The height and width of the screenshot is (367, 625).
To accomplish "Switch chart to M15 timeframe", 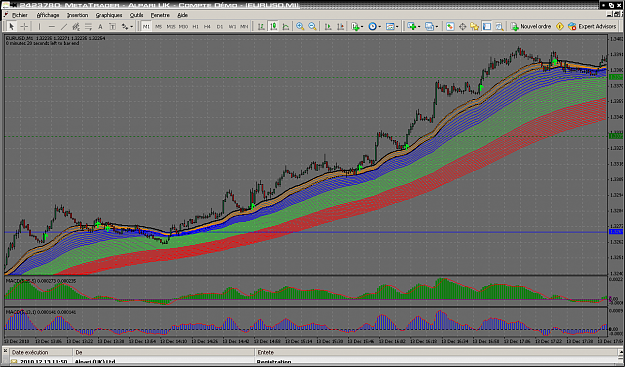I will [171, 27].
